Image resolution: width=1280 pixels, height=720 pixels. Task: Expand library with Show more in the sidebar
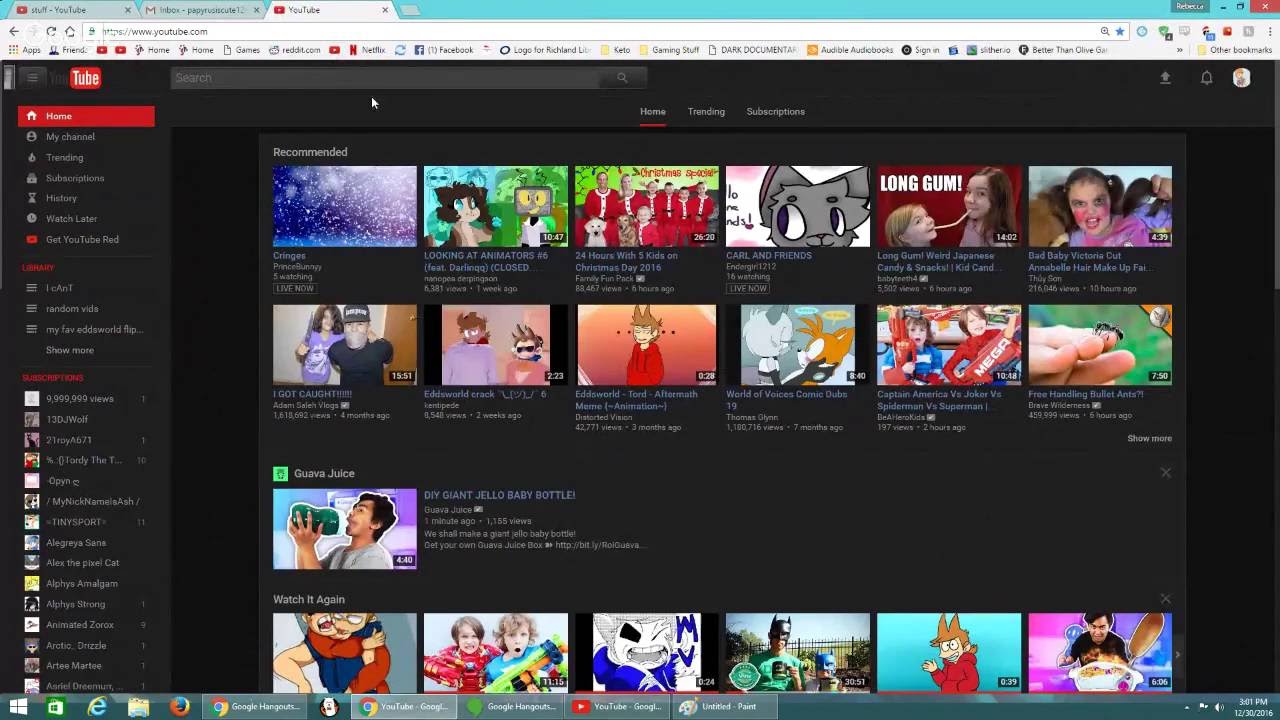[70, 350]
